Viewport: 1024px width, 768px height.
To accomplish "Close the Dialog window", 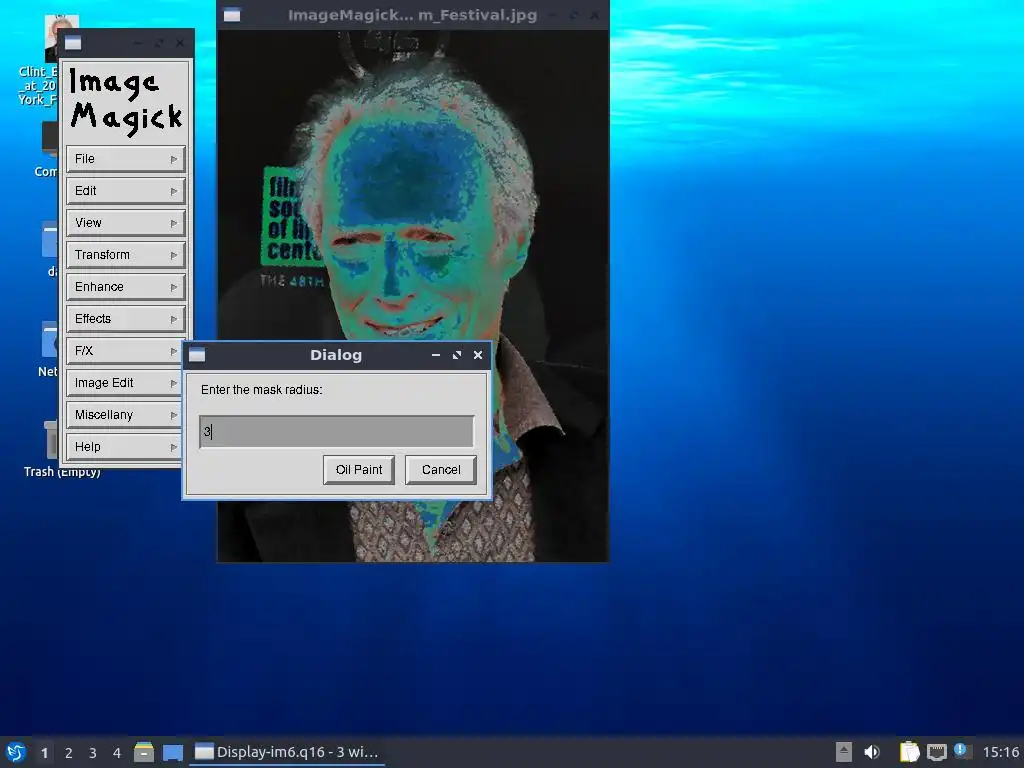I will coord(478,355).
